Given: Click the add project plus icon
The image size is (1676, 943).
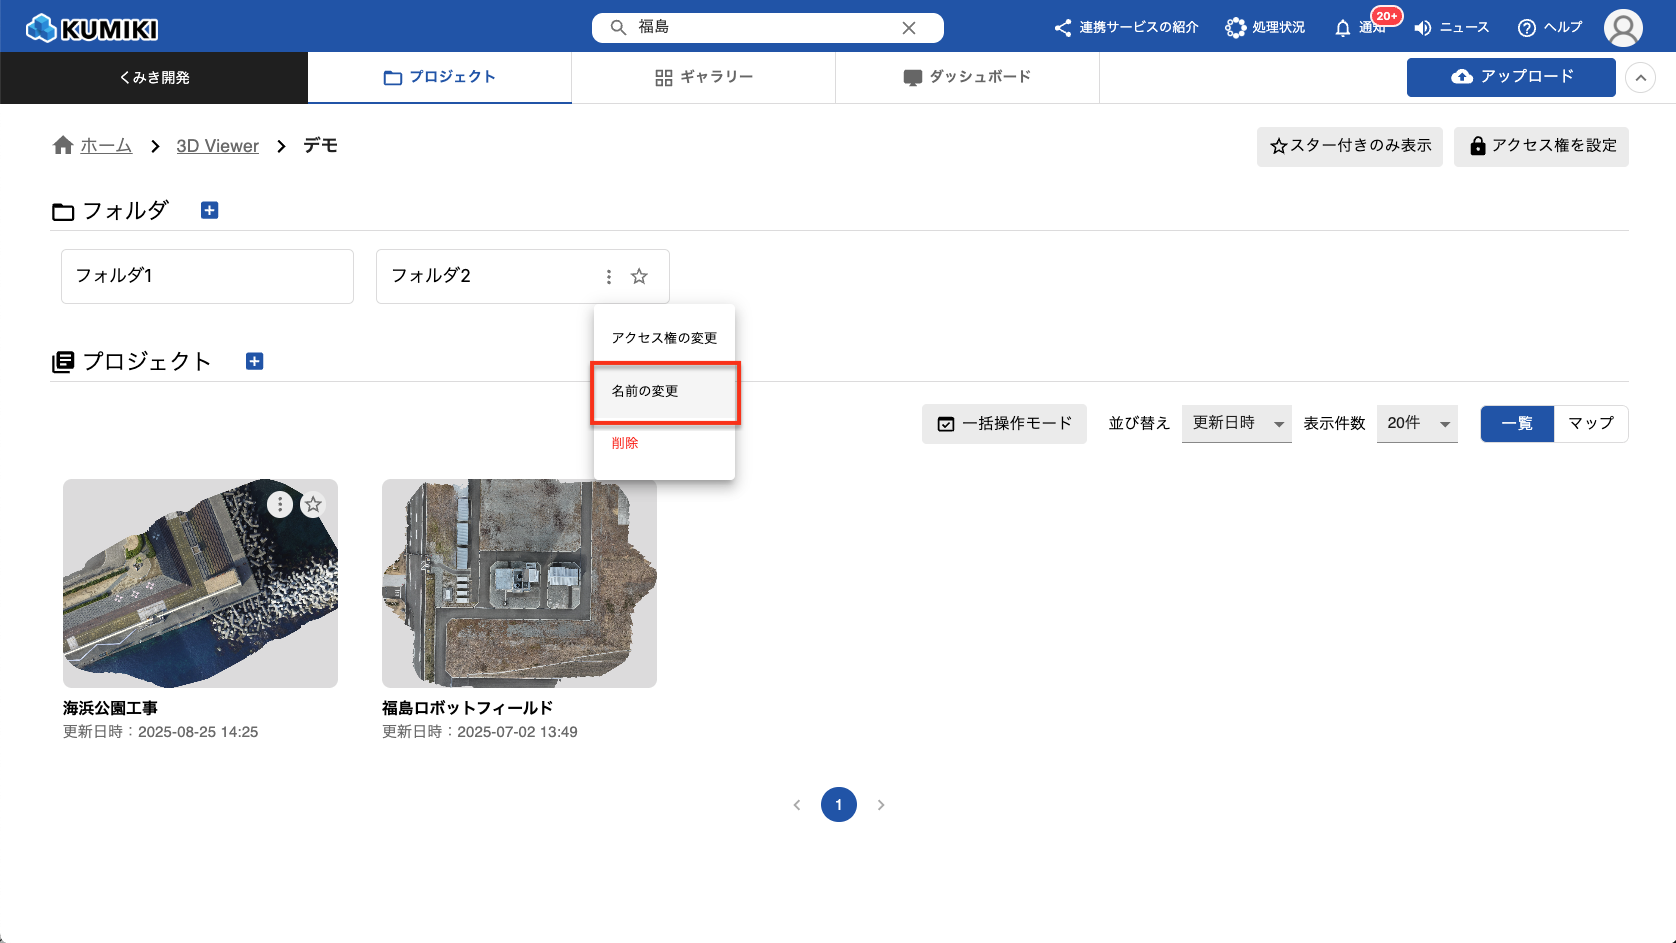Looking at the screenshot, I should pos(254,361).
